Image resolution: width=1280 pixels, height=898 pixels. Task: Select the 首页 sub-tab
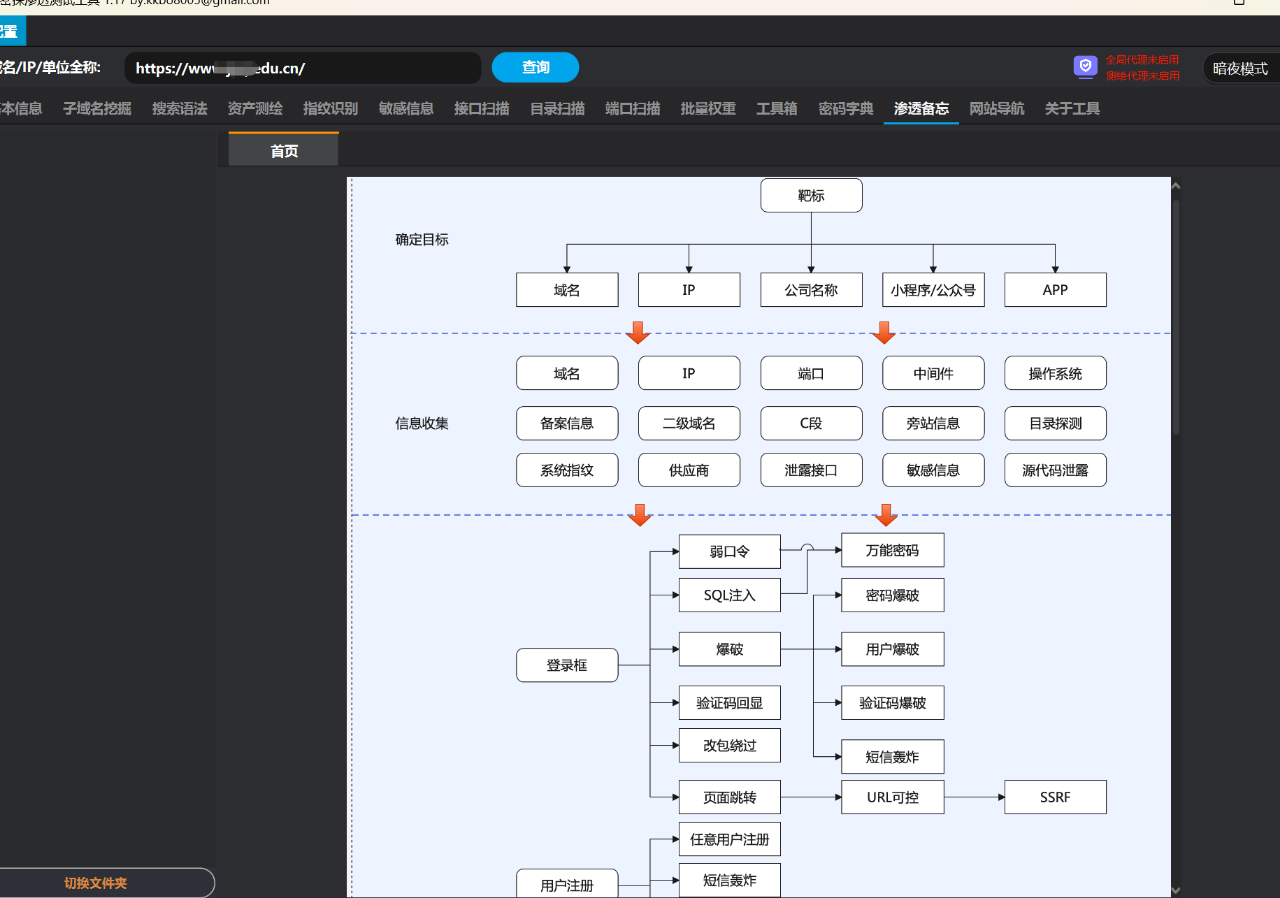click(x=284, y=150)
